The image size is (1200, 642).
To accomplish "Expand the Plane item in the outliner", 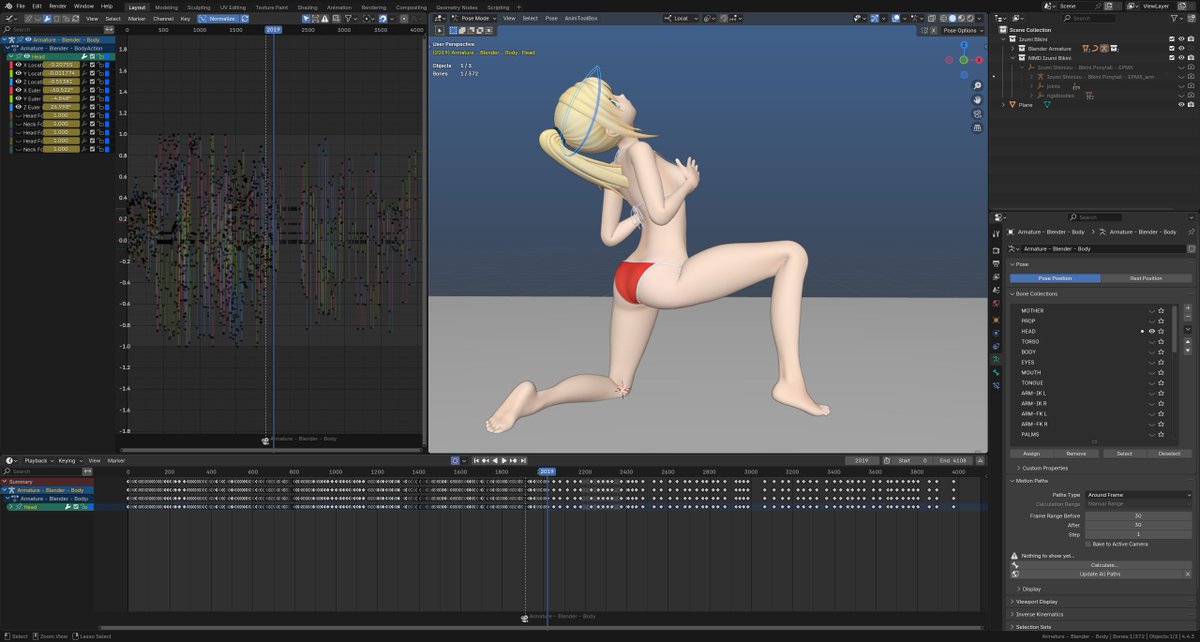I will click(x=1003, y=104).
